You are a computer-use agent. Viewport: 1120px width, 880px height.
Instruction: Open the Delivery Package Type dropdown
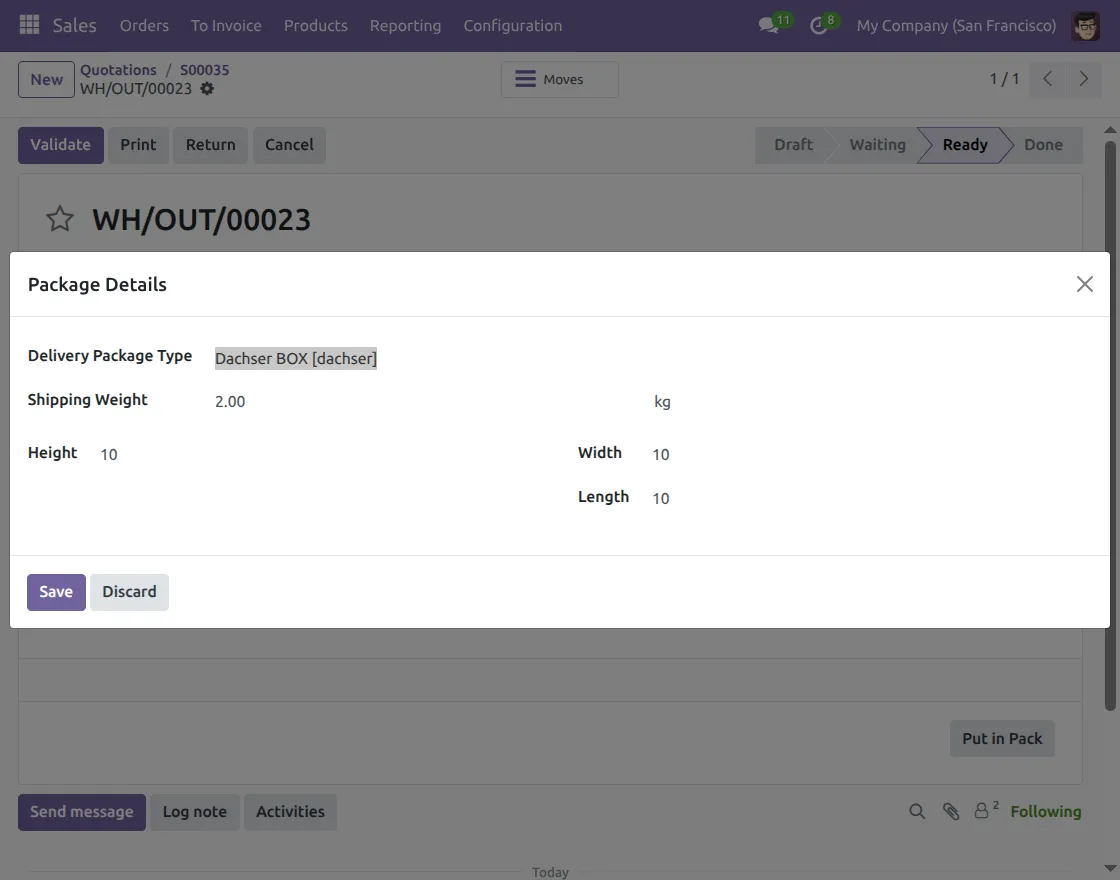tap(296, 359)
